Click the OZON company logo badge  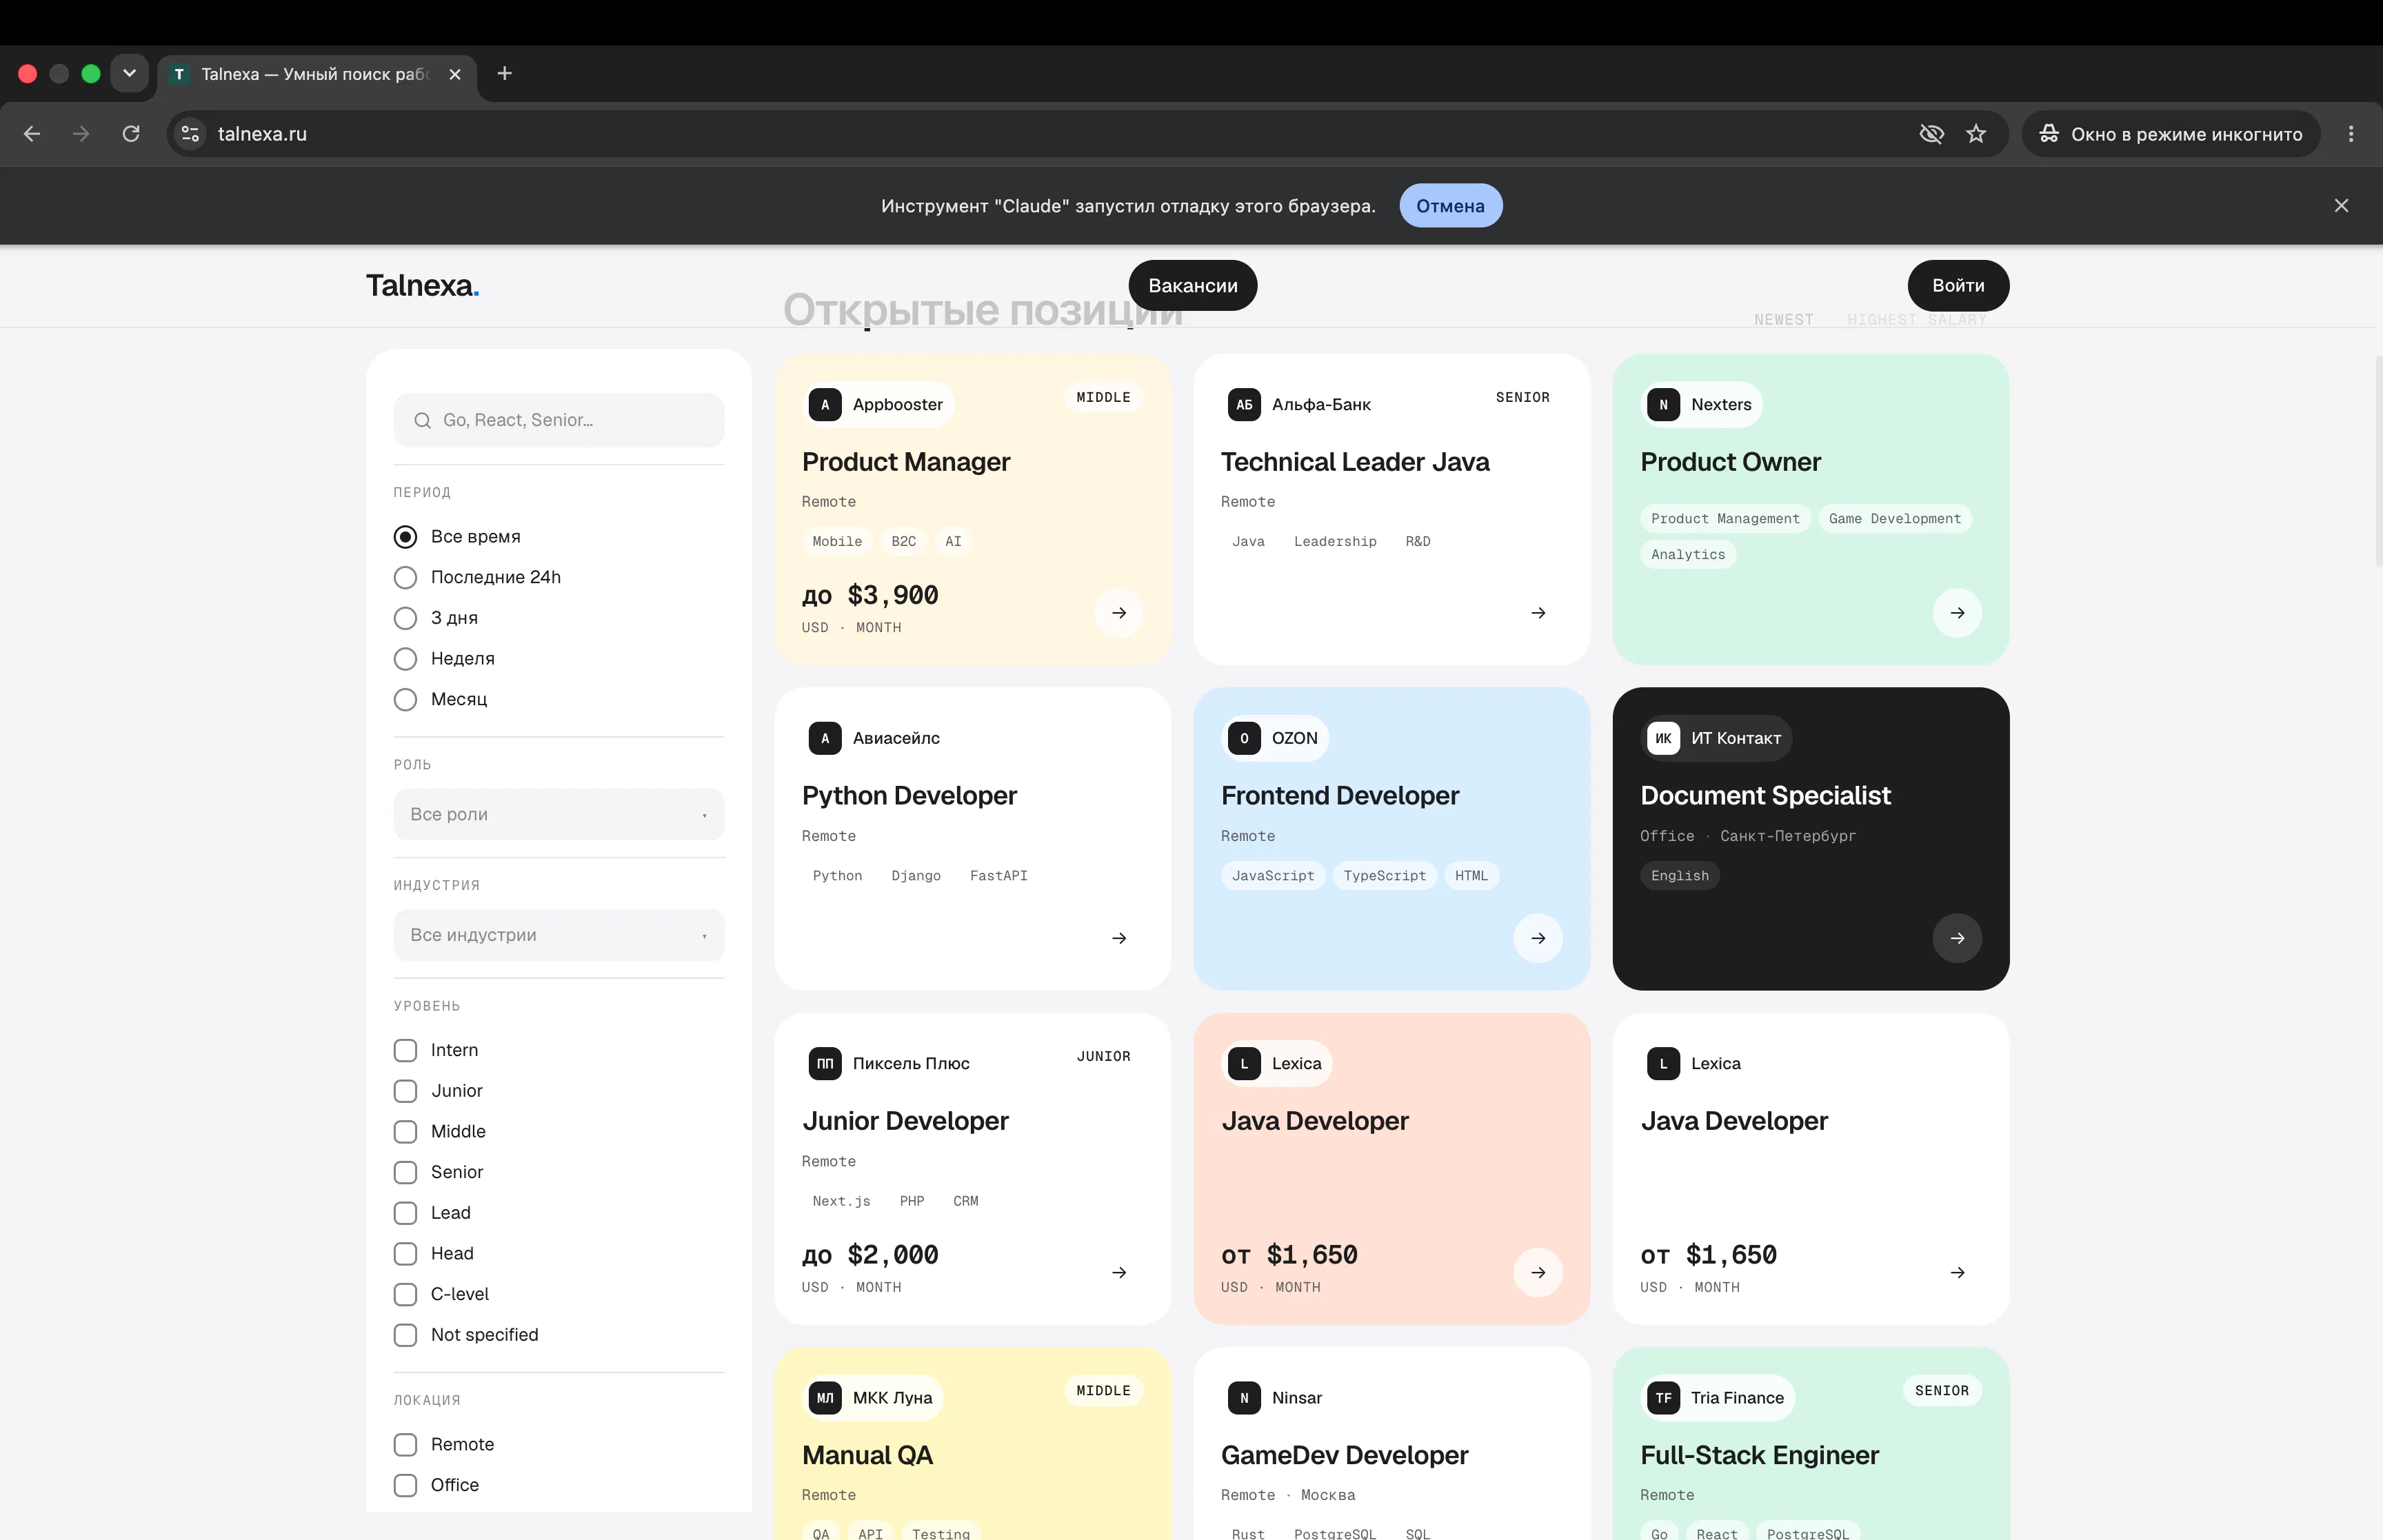click(x=1244, y=739)
